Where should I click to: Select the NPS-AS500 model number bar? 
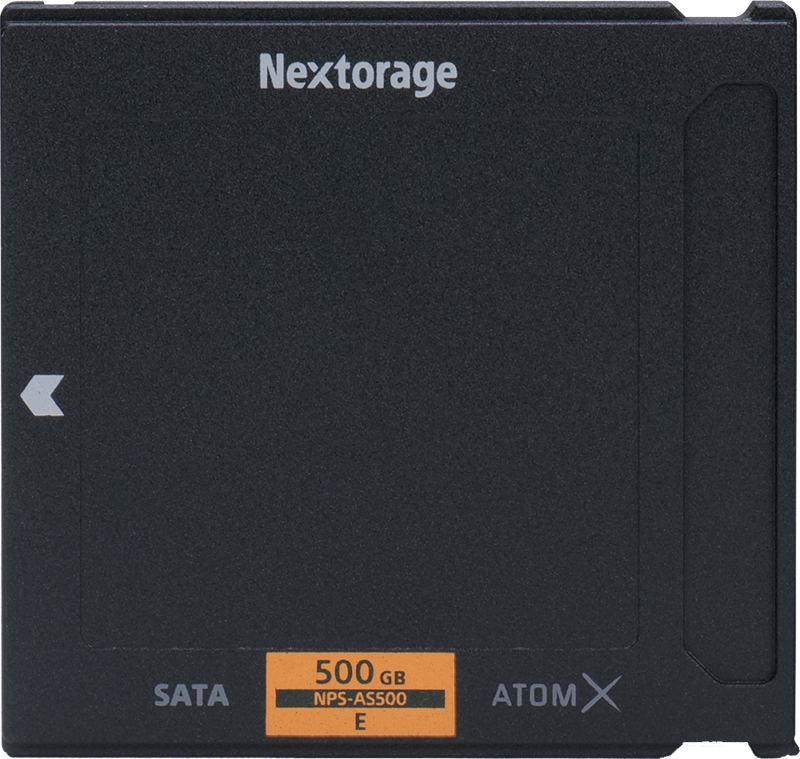[360, 699]
